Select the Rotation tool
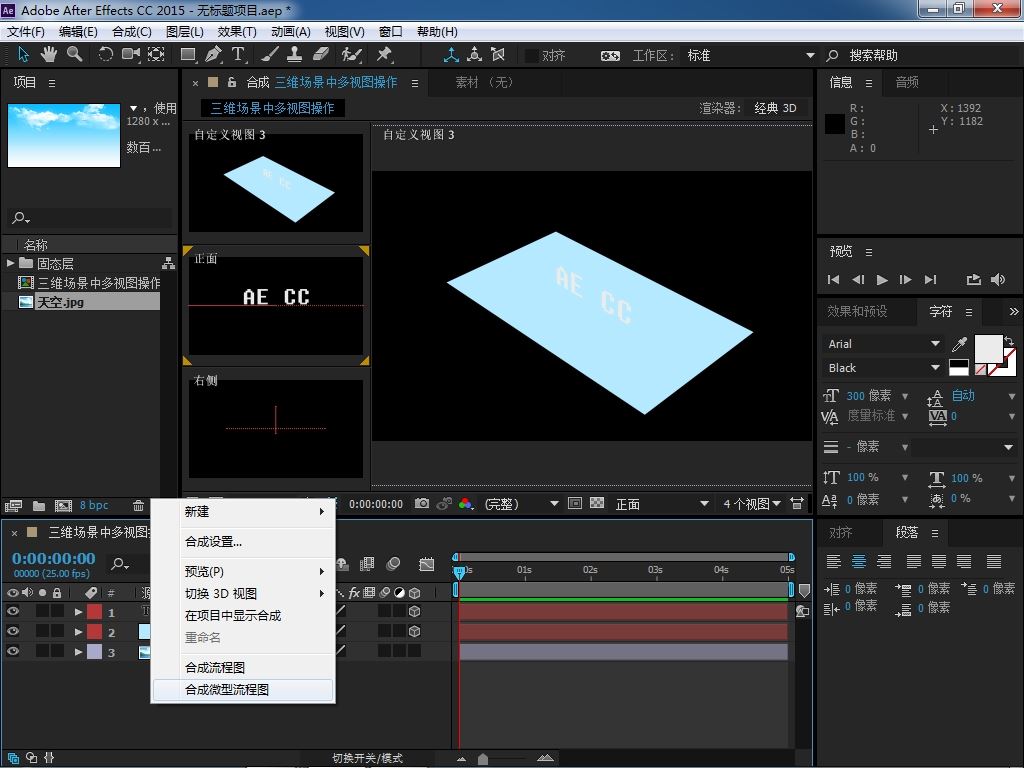This screenshot has width=1024, height=768. (x=105, y=55)
